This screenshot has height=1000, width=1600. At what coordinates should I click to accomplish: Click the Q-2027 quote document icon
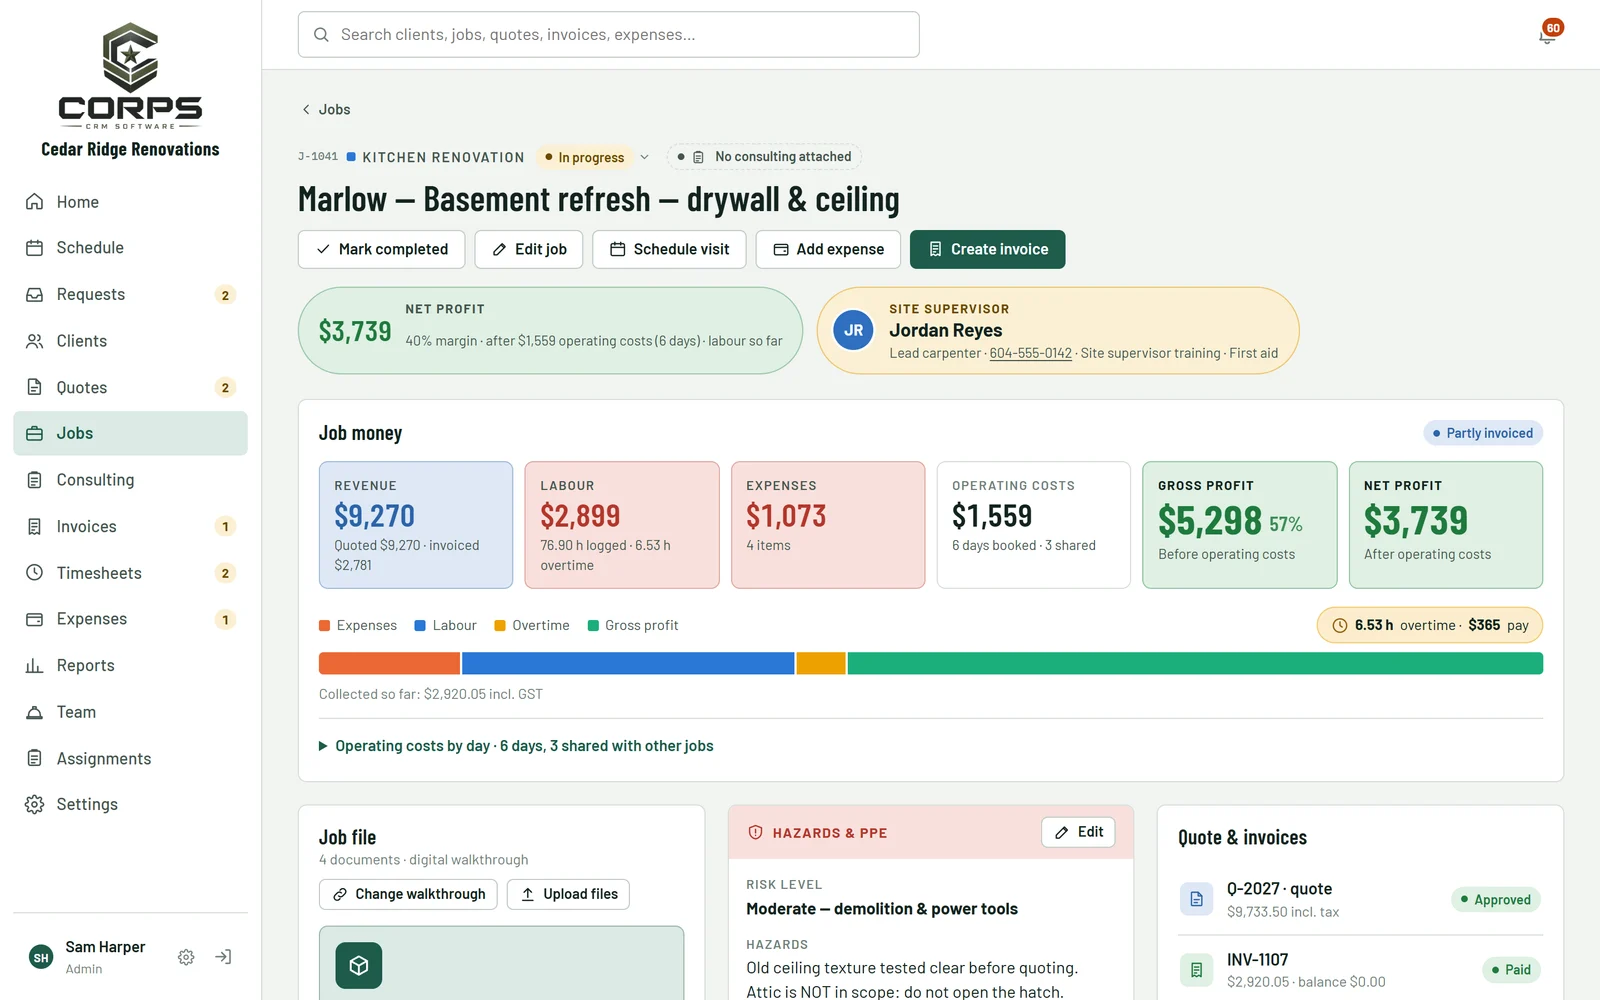click(1196, 899)
